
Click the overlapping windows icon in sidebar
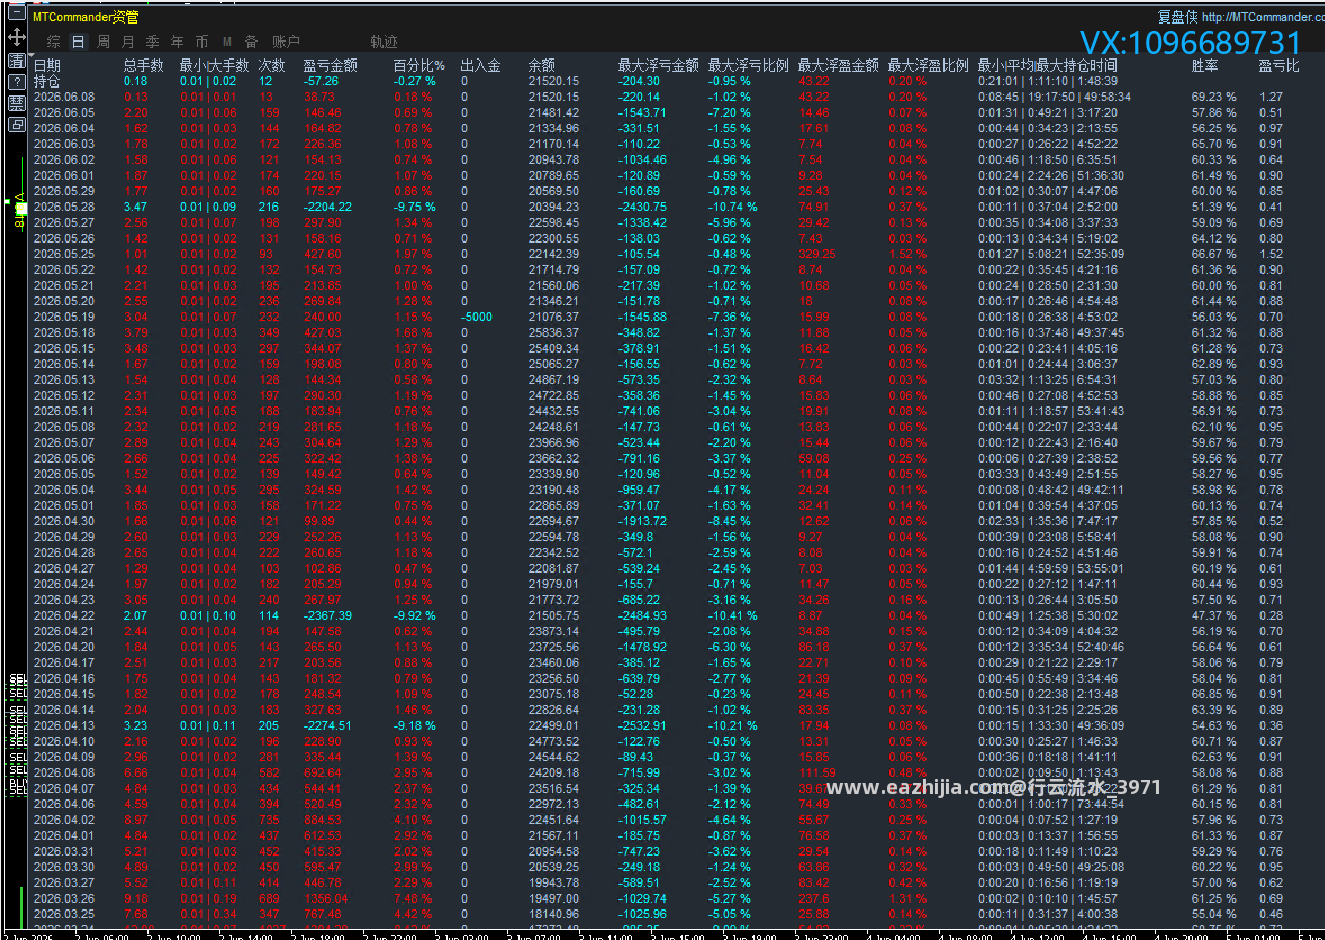pyautogui.click(x=17, y=125)
